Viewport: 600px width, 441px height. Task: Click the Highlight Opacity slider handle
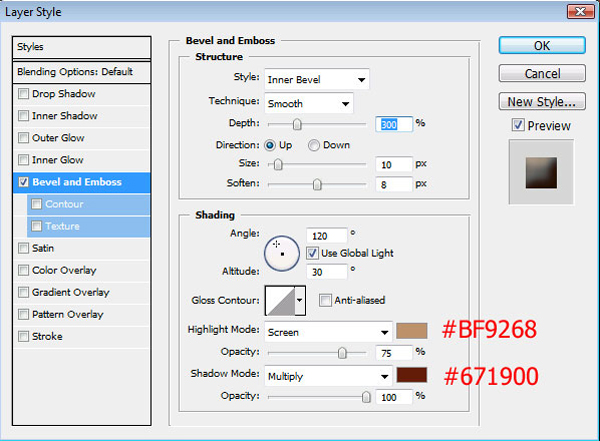tap(342, 353)
